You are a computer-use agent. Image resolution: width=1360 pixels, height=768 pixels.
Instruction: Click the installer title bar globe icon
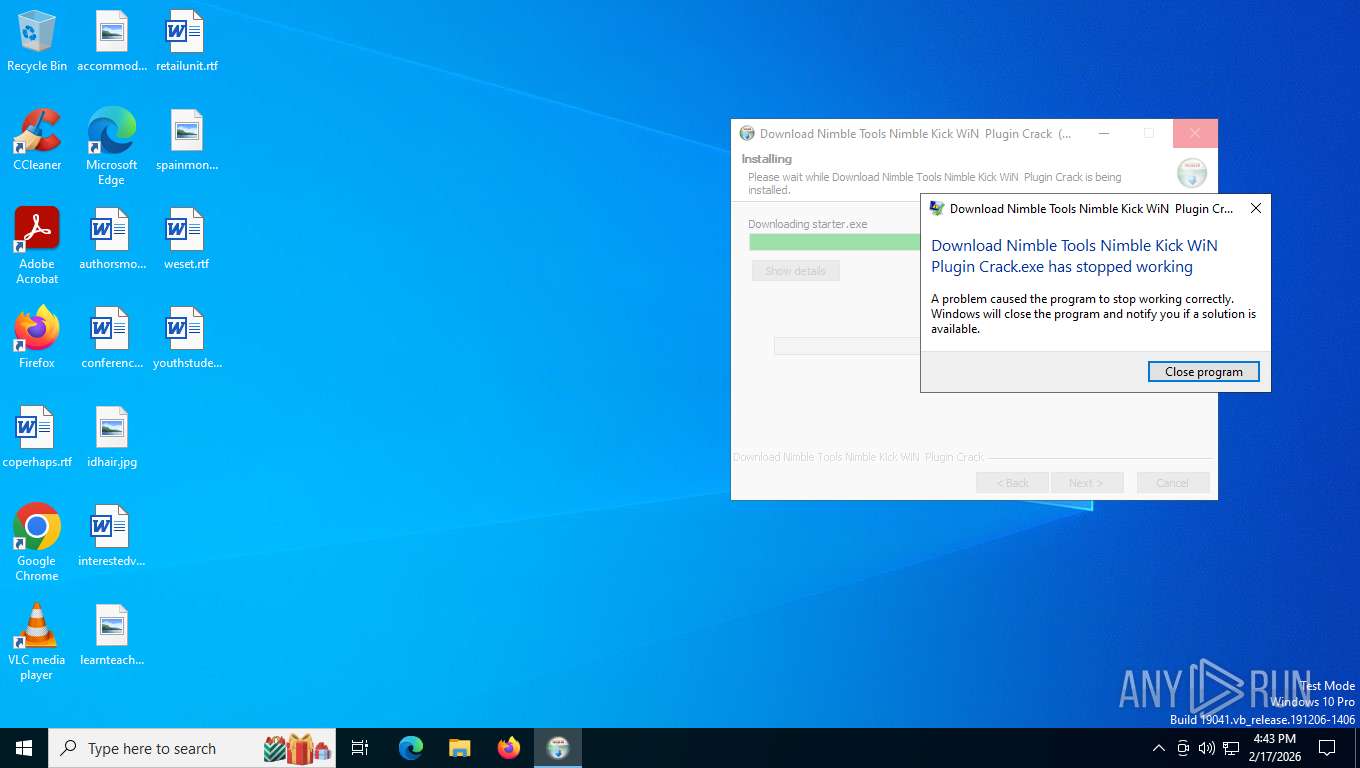click(x=747, y=133)
